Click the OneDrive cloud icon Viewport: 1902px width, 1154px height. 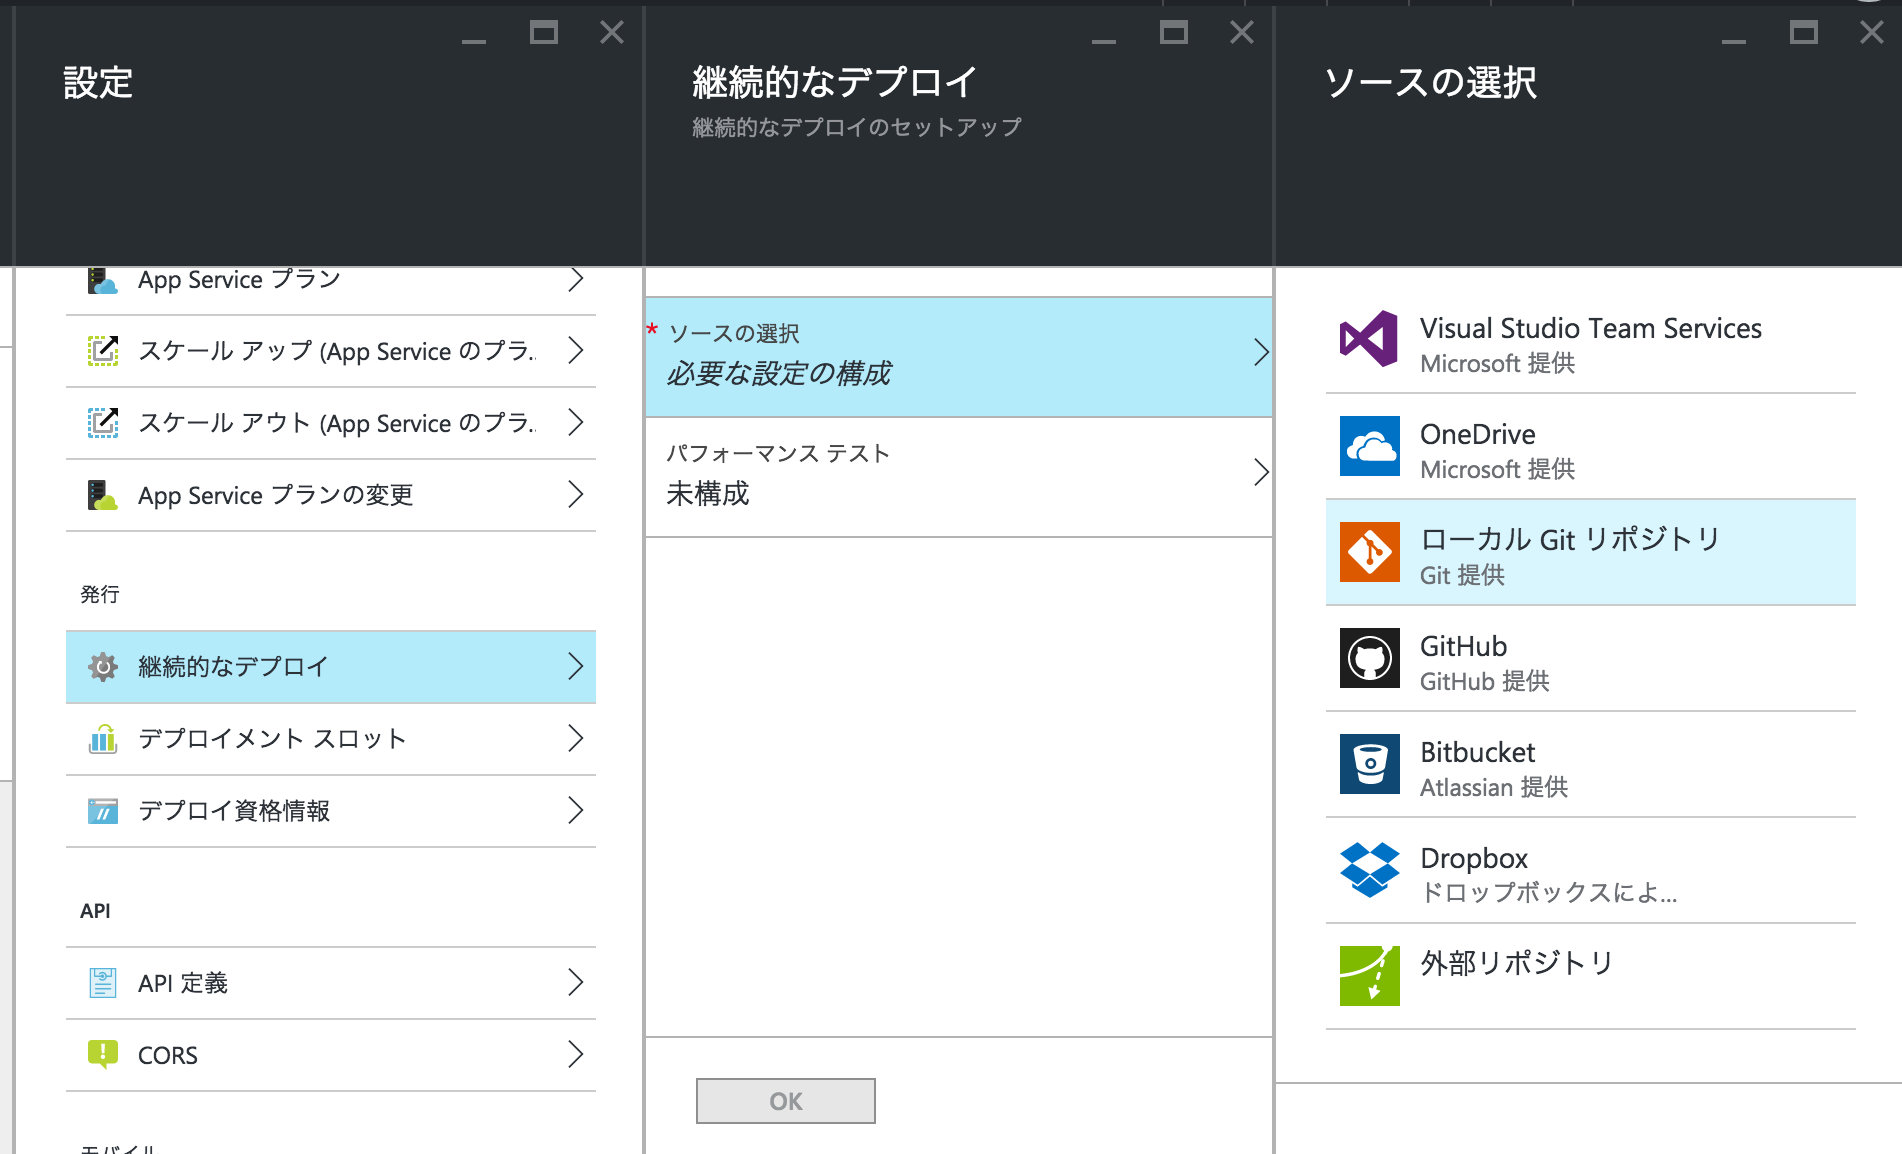coord(1369,446)
